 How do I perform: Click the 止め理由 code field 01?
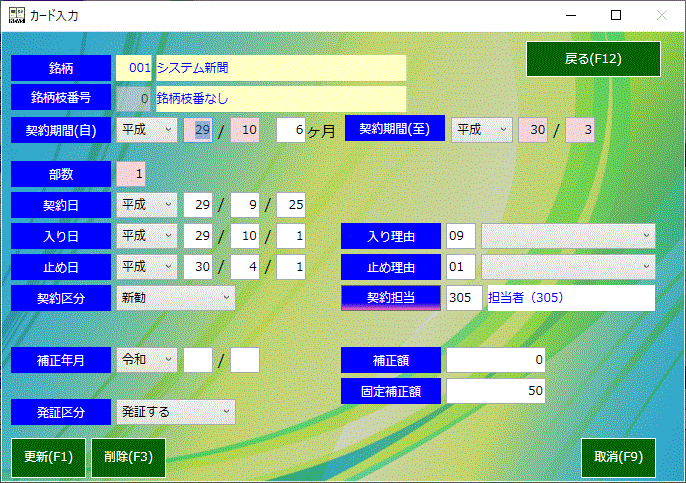point(461,267)
